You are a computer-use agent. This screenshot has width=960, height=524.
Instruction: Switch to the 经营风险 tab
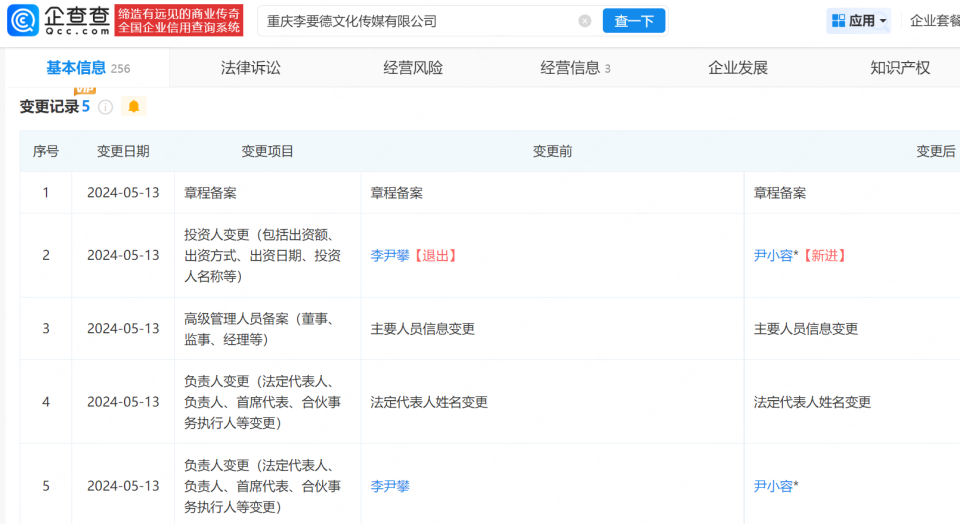click(x=413, y=68)
